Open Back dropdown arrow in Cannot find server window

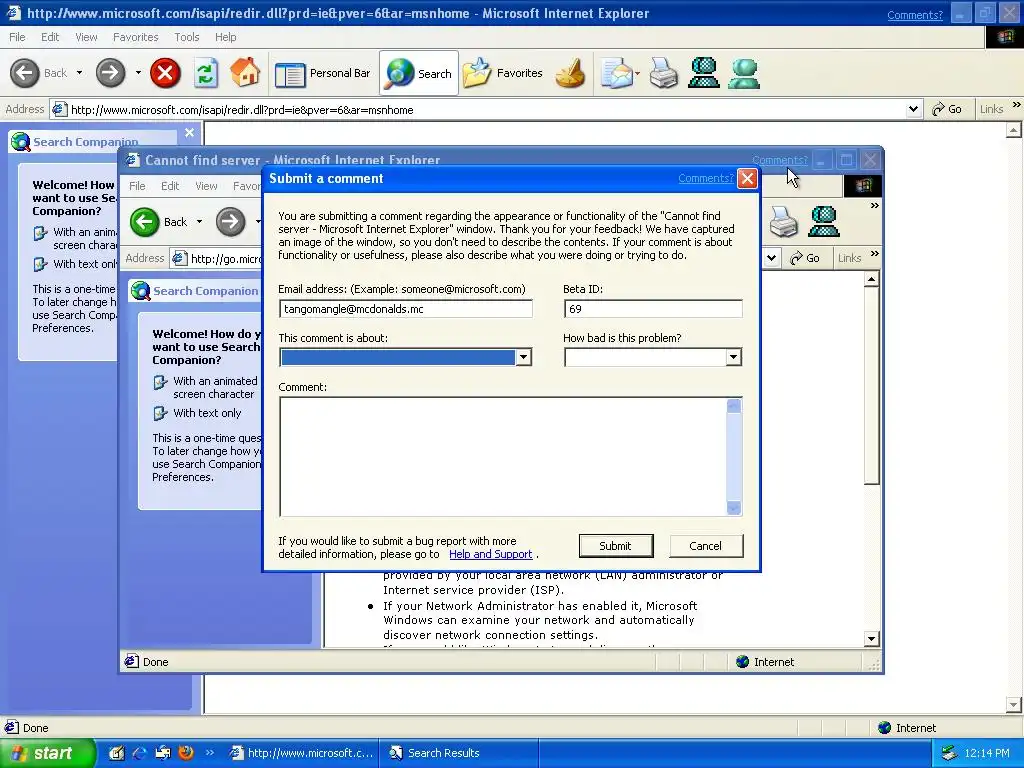coord(199,222)
